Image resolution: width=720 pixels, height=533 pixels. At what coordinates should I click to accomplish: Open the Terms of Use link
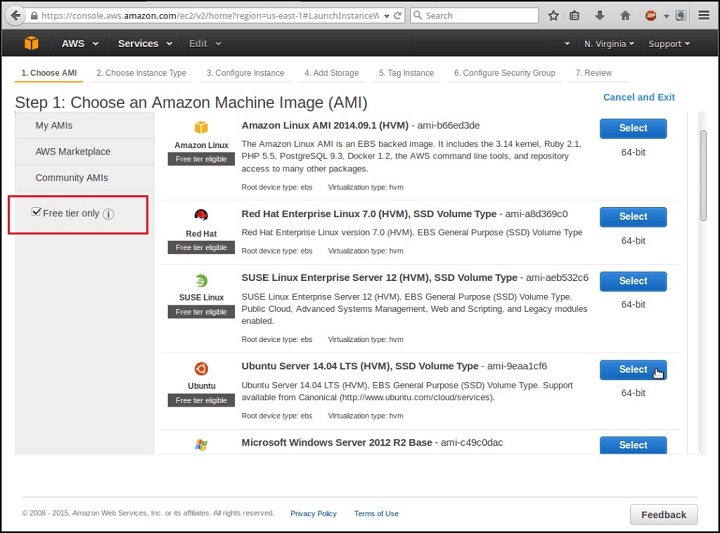[376, 513]
